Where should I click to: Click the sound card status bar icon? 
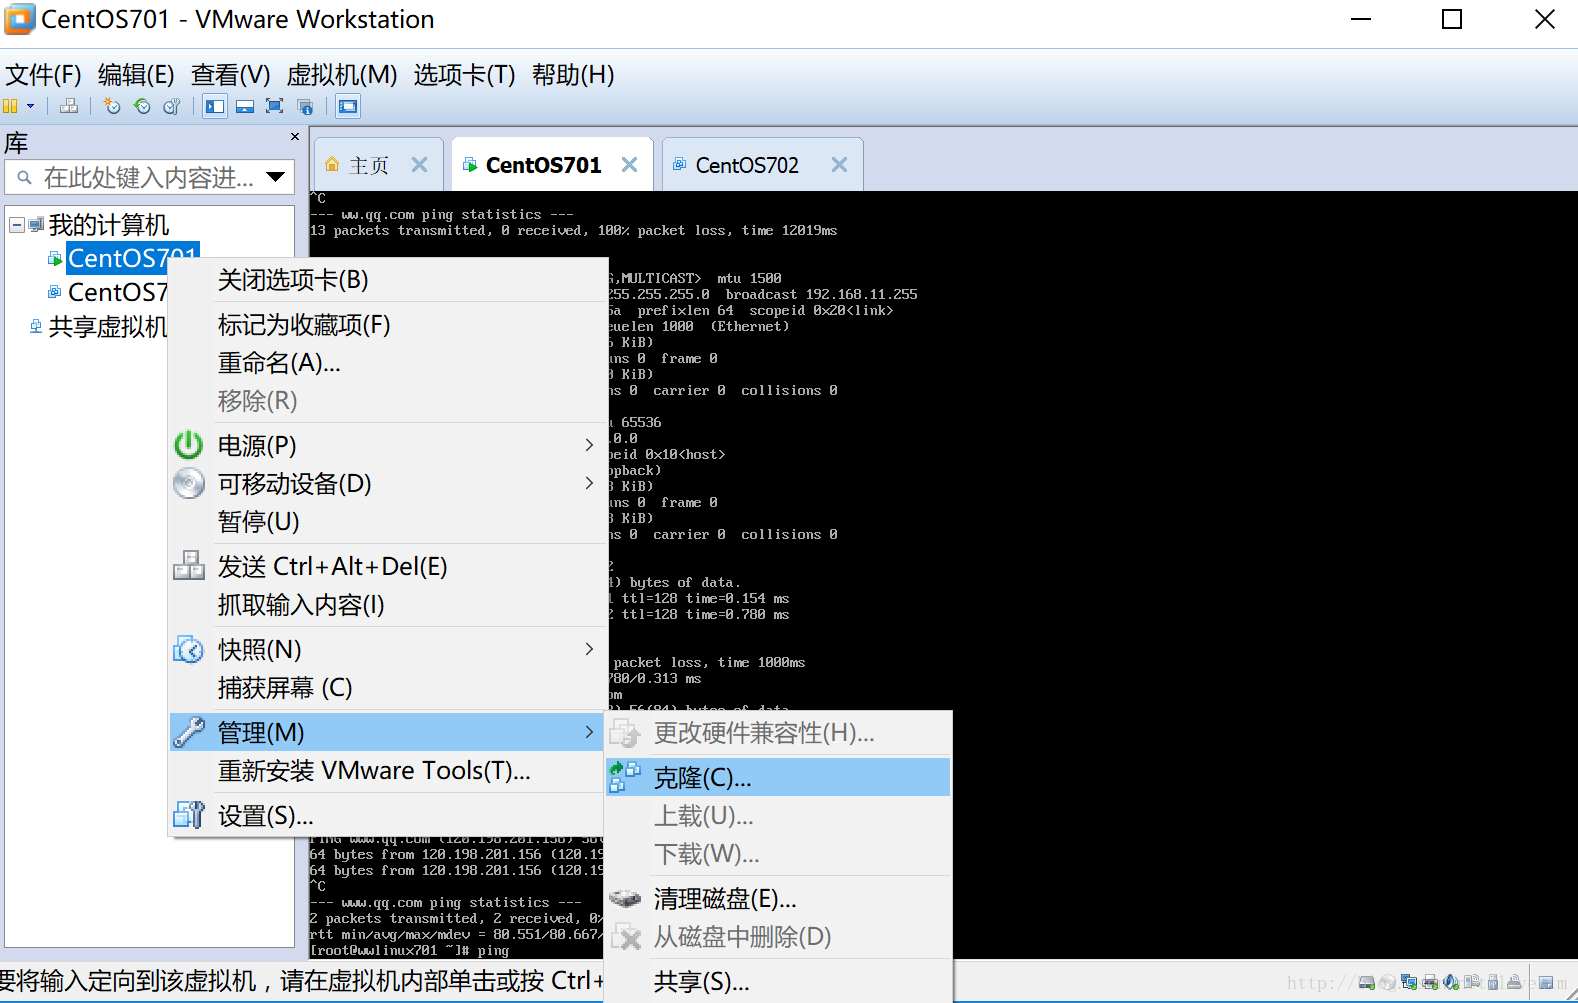1451,982
